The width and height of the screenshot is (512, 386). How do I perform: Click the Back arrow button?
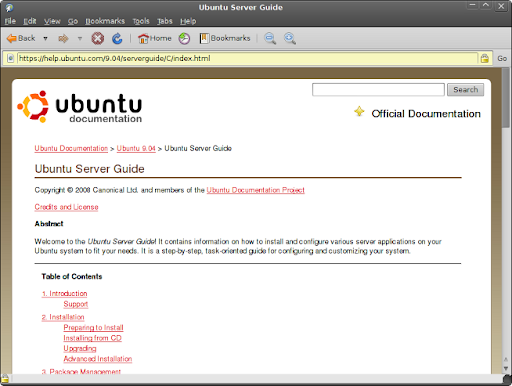(x=21, y=38)
